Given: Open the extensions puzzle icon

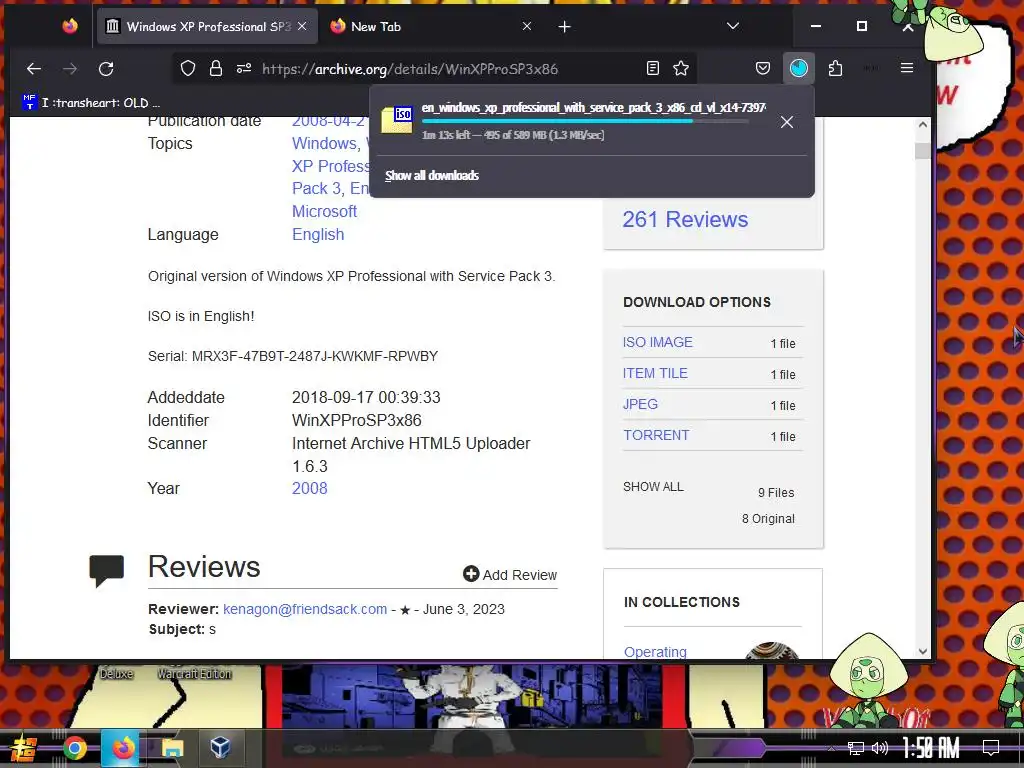Looking at the screenshot, I should pos(835,68).
